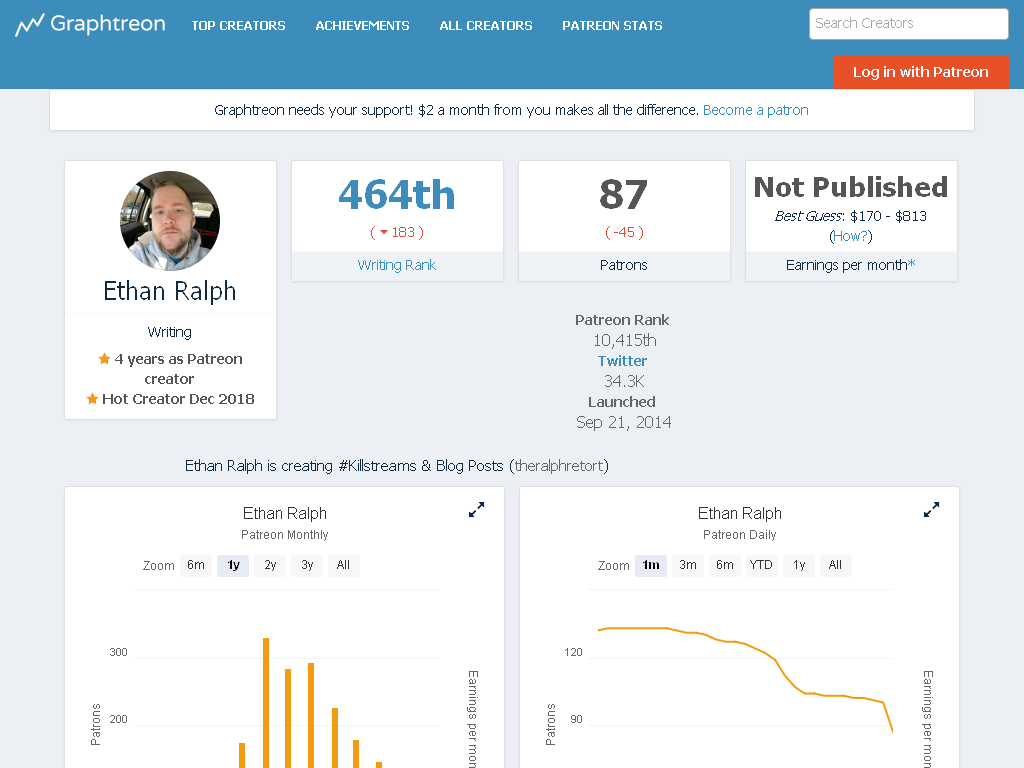The width and height of the screenshot is (1024, 768).
Task: Expand the Patreon Monthly chart fullscreen
Action: (477, 510)
